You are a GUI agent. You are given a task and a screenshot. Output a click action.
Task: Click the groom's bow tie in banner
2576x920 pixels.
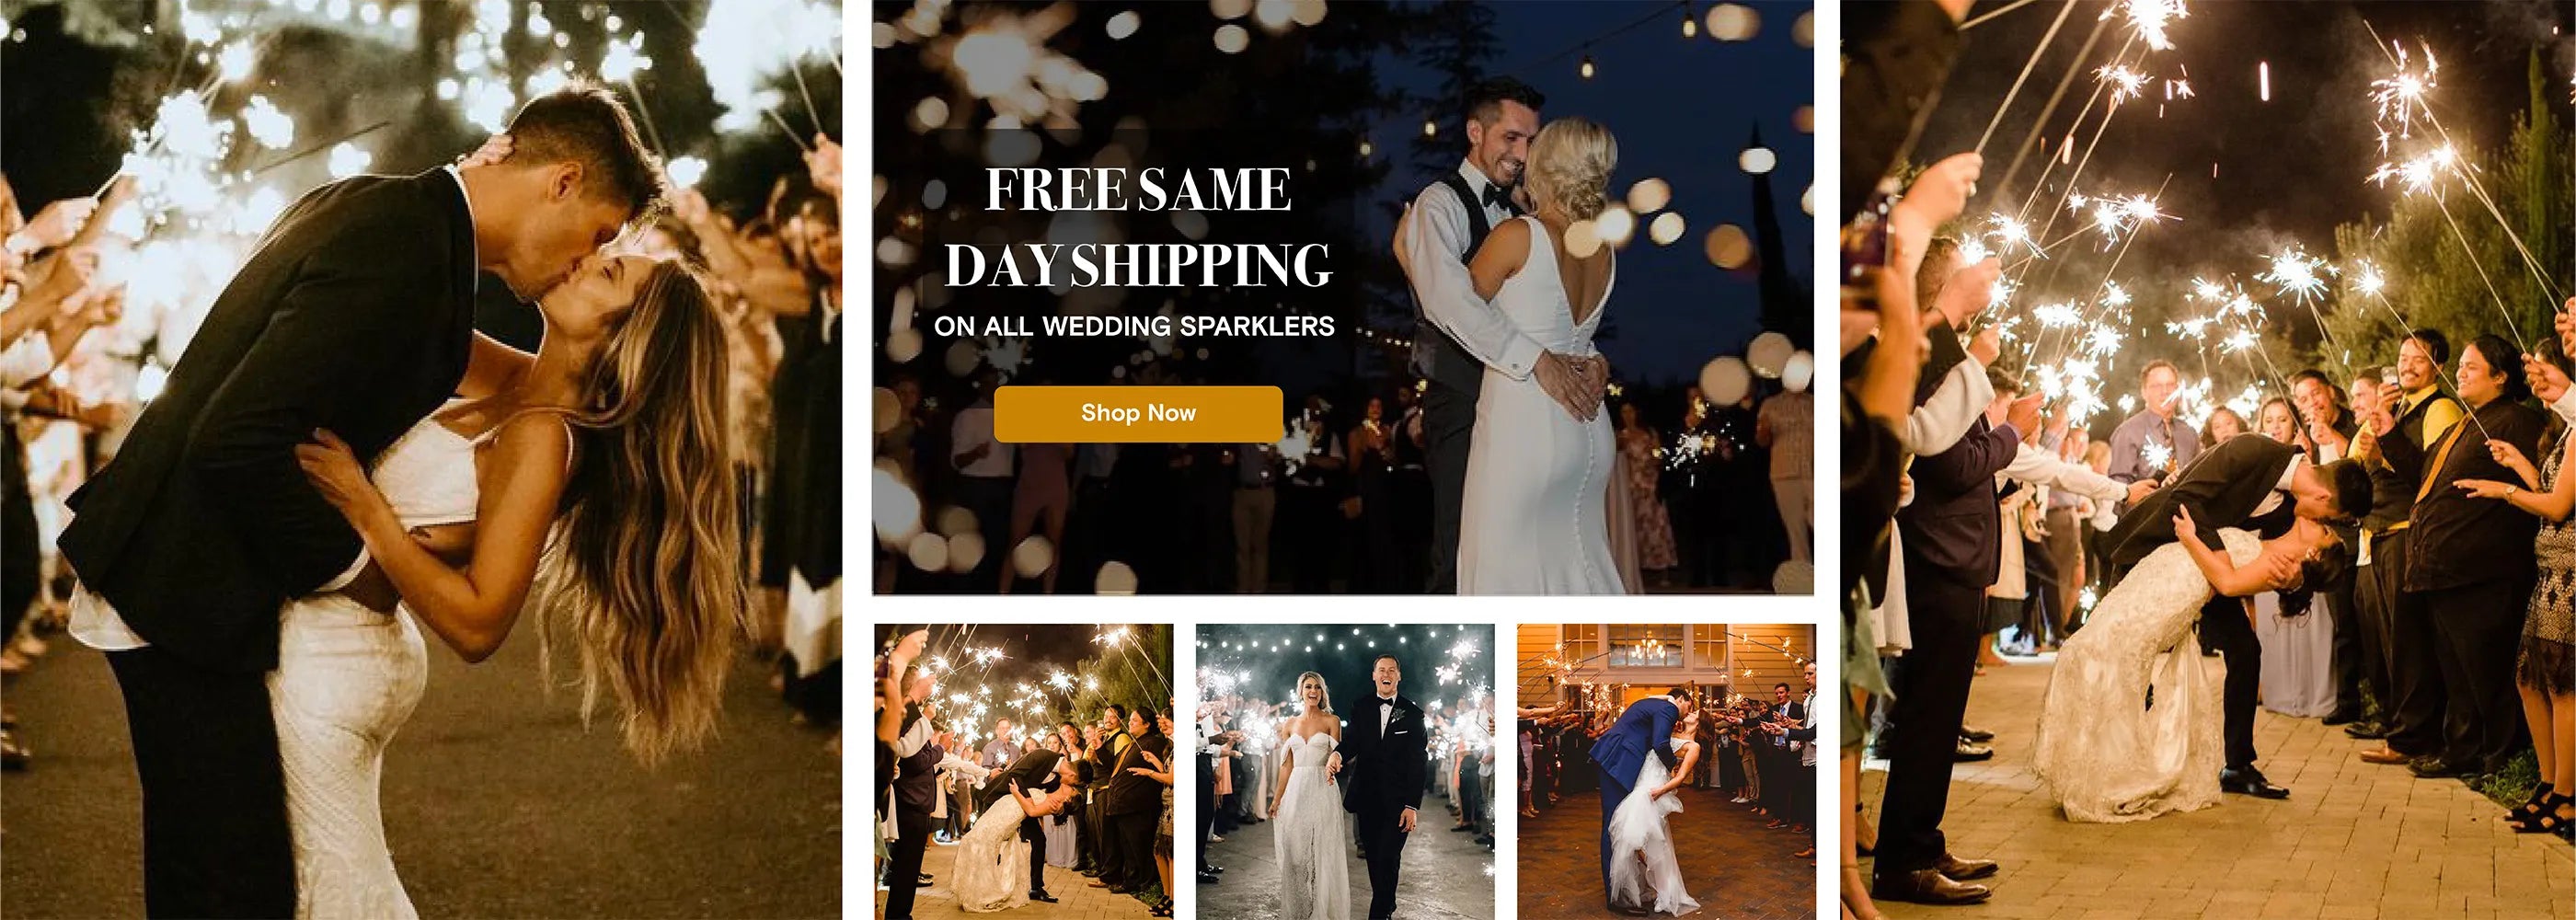tap(1496, 197)
